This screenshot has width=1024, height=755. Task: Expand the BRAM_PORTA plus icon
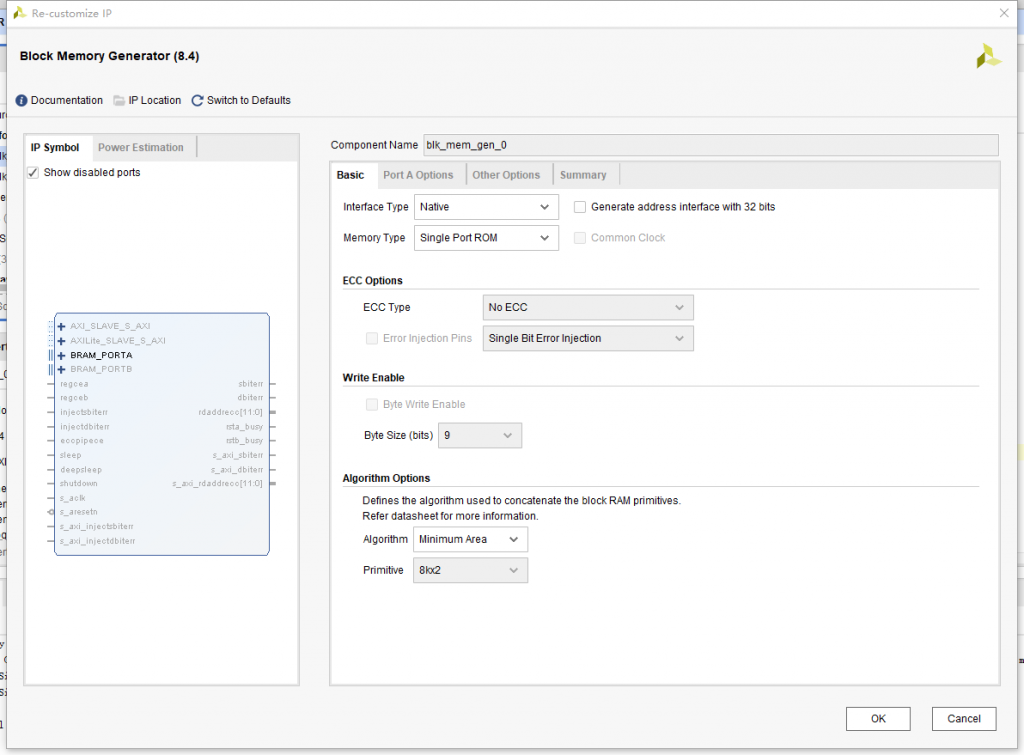coord(62,355)
